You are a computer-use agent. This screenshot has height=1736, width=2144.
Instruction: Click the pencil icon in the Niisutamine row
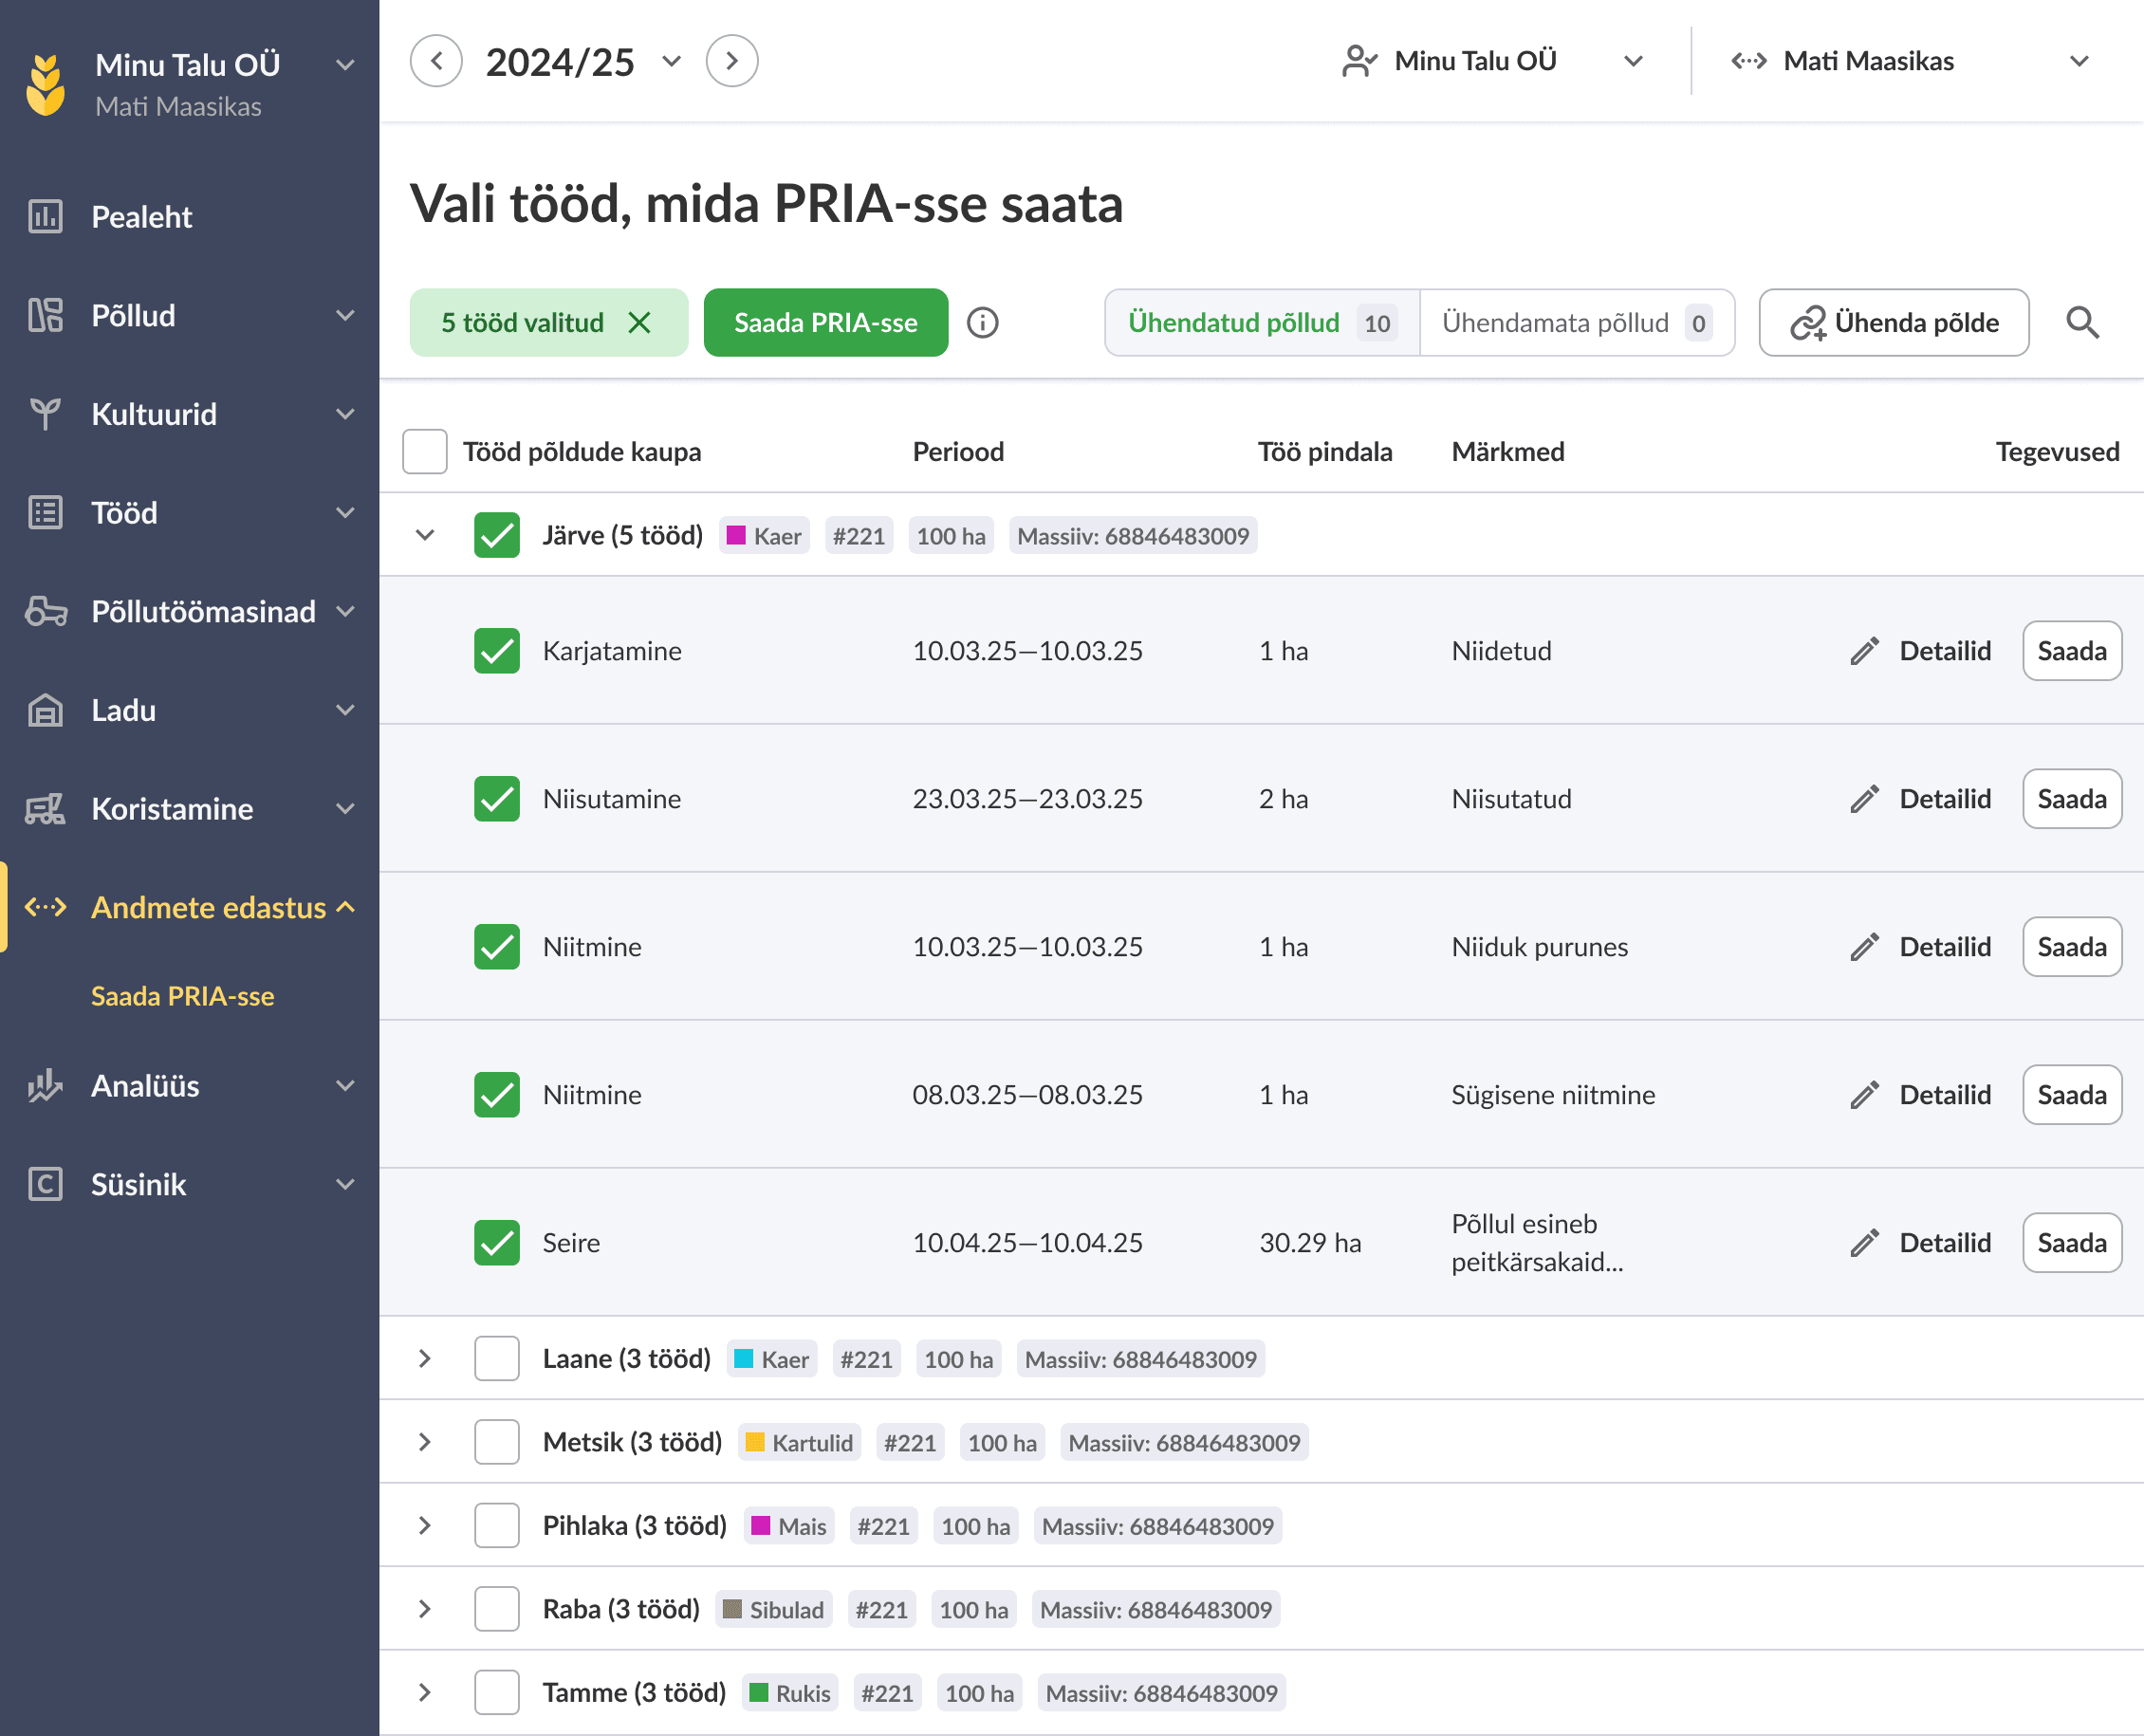(1864, 799)
